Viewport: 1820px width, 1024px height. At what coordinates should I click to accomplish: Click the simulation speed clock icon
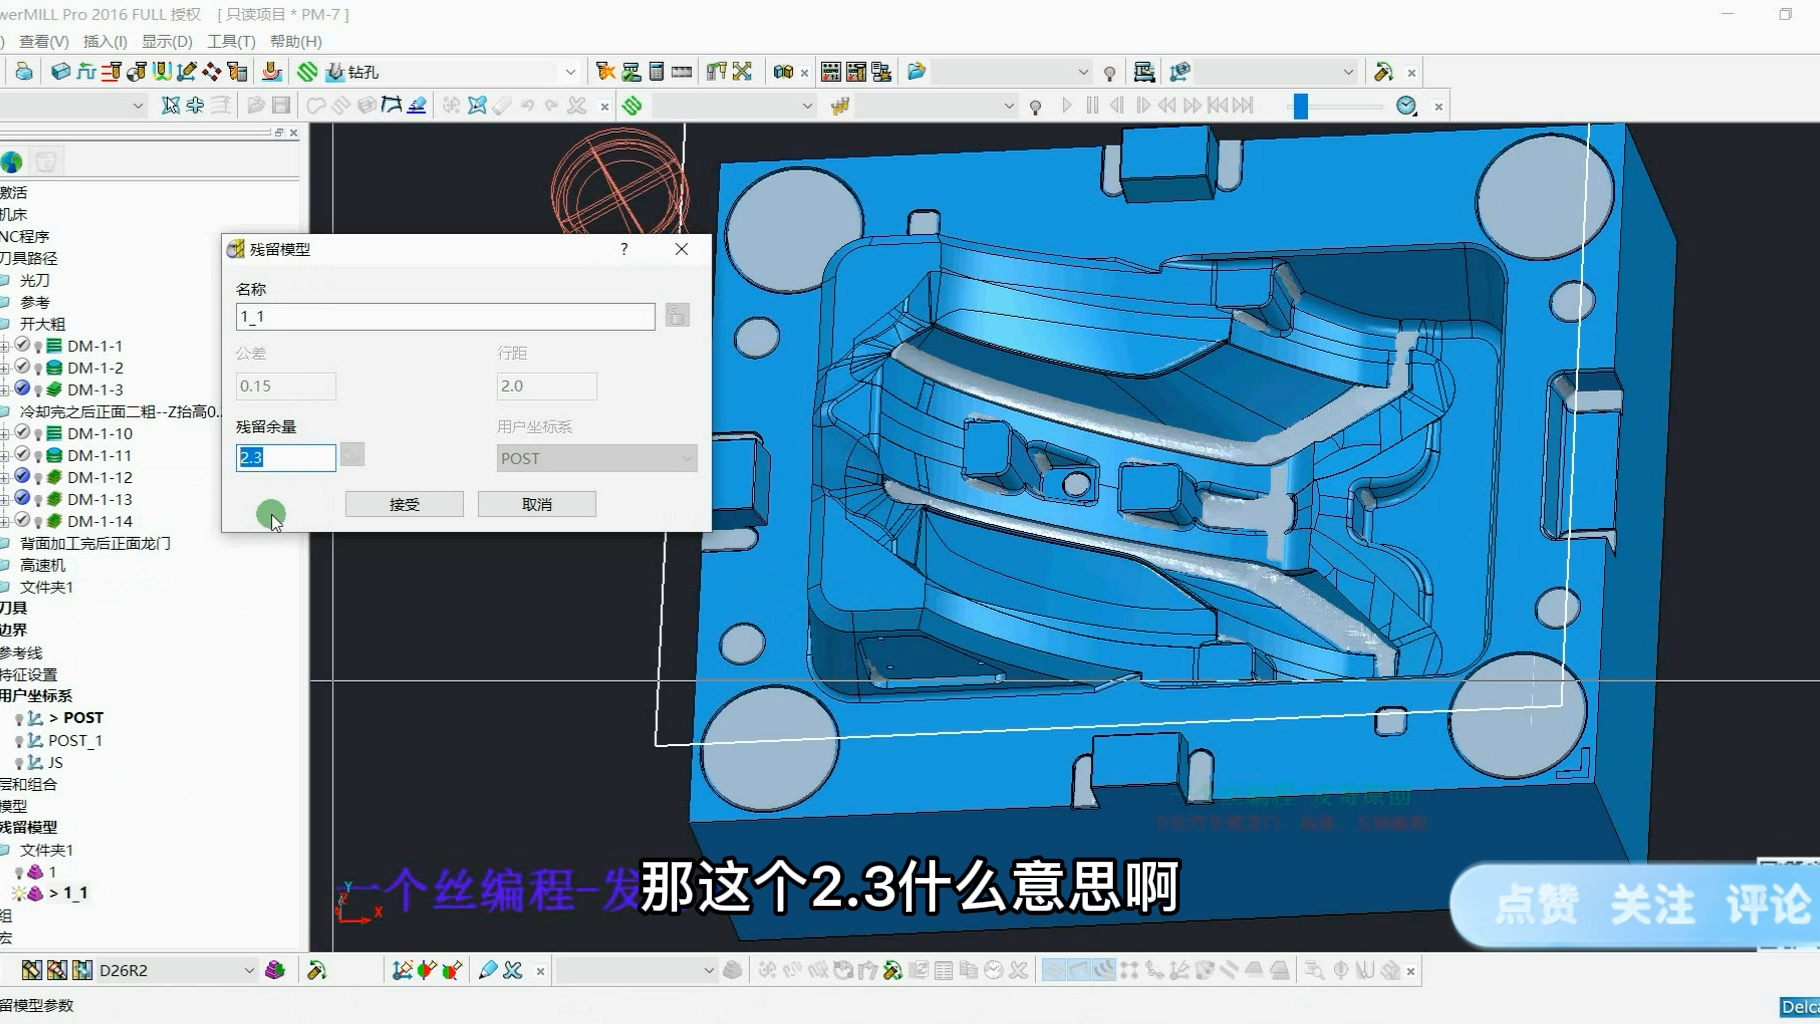click(1406, 105)
